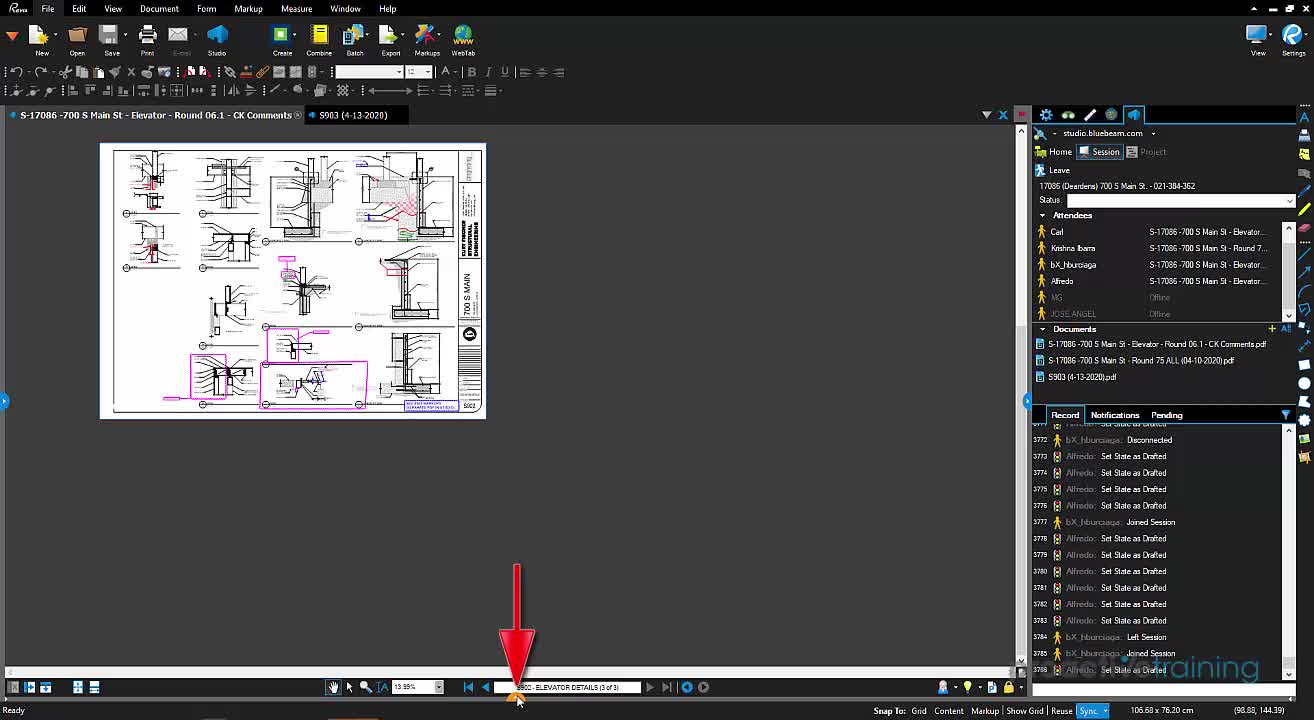The image size is (1314, 720).
Task: Collapse the Documents section
Action: click(1042, 329)
